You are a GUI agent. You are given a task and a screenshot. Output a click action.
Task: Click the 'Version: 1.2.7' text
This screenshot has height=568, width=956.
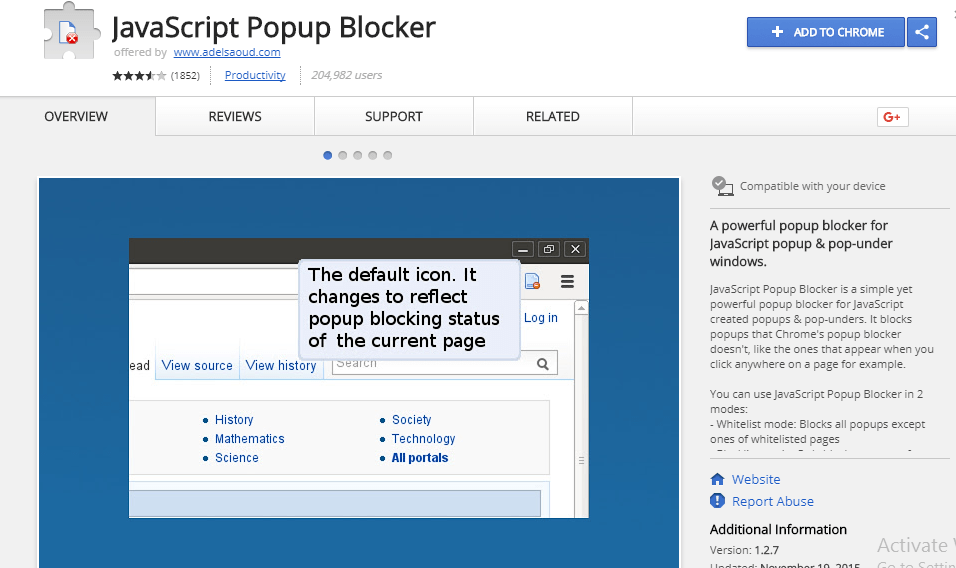point(744,550)
